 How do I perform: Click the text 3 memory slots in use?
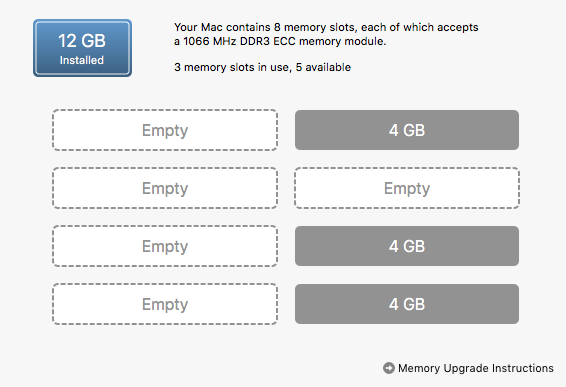pos(233,67)
